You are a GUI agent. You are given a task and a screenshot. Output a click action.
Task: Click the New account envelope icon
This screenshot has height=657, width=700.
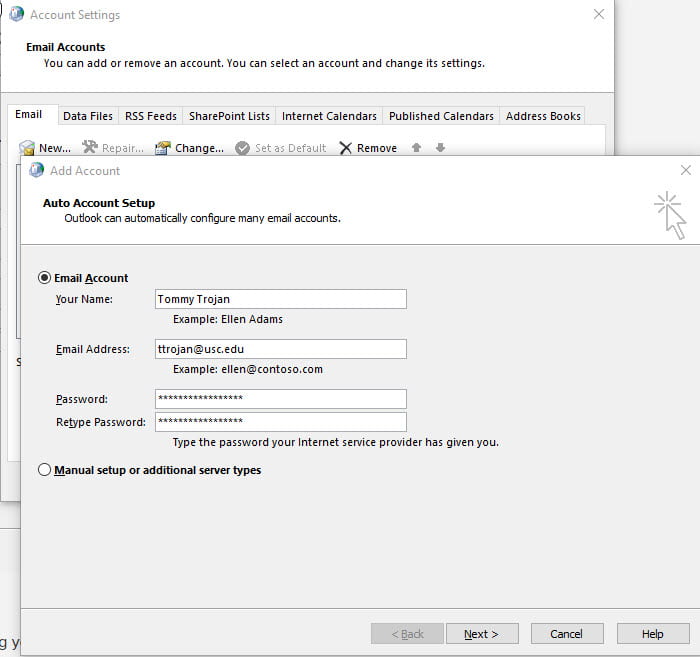pyautogui.click(x=28, y=148)
